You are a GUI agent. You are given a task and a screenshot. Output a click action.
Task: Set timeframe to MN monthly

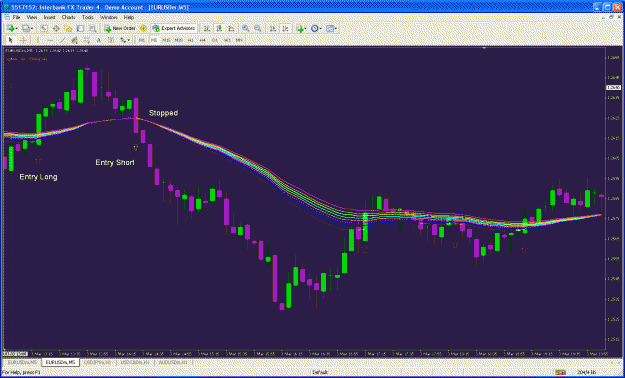pos(239,40)
